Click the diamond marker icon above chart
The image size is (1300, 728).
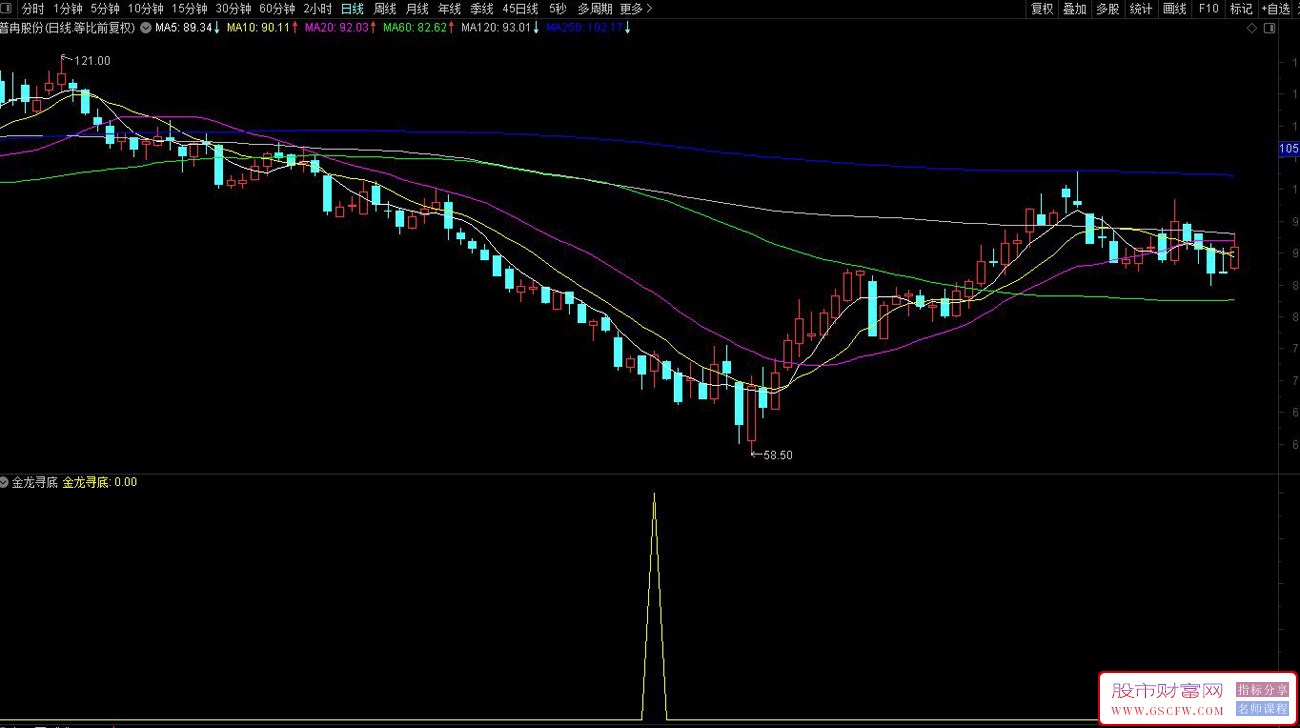[x=1252, y=28]
